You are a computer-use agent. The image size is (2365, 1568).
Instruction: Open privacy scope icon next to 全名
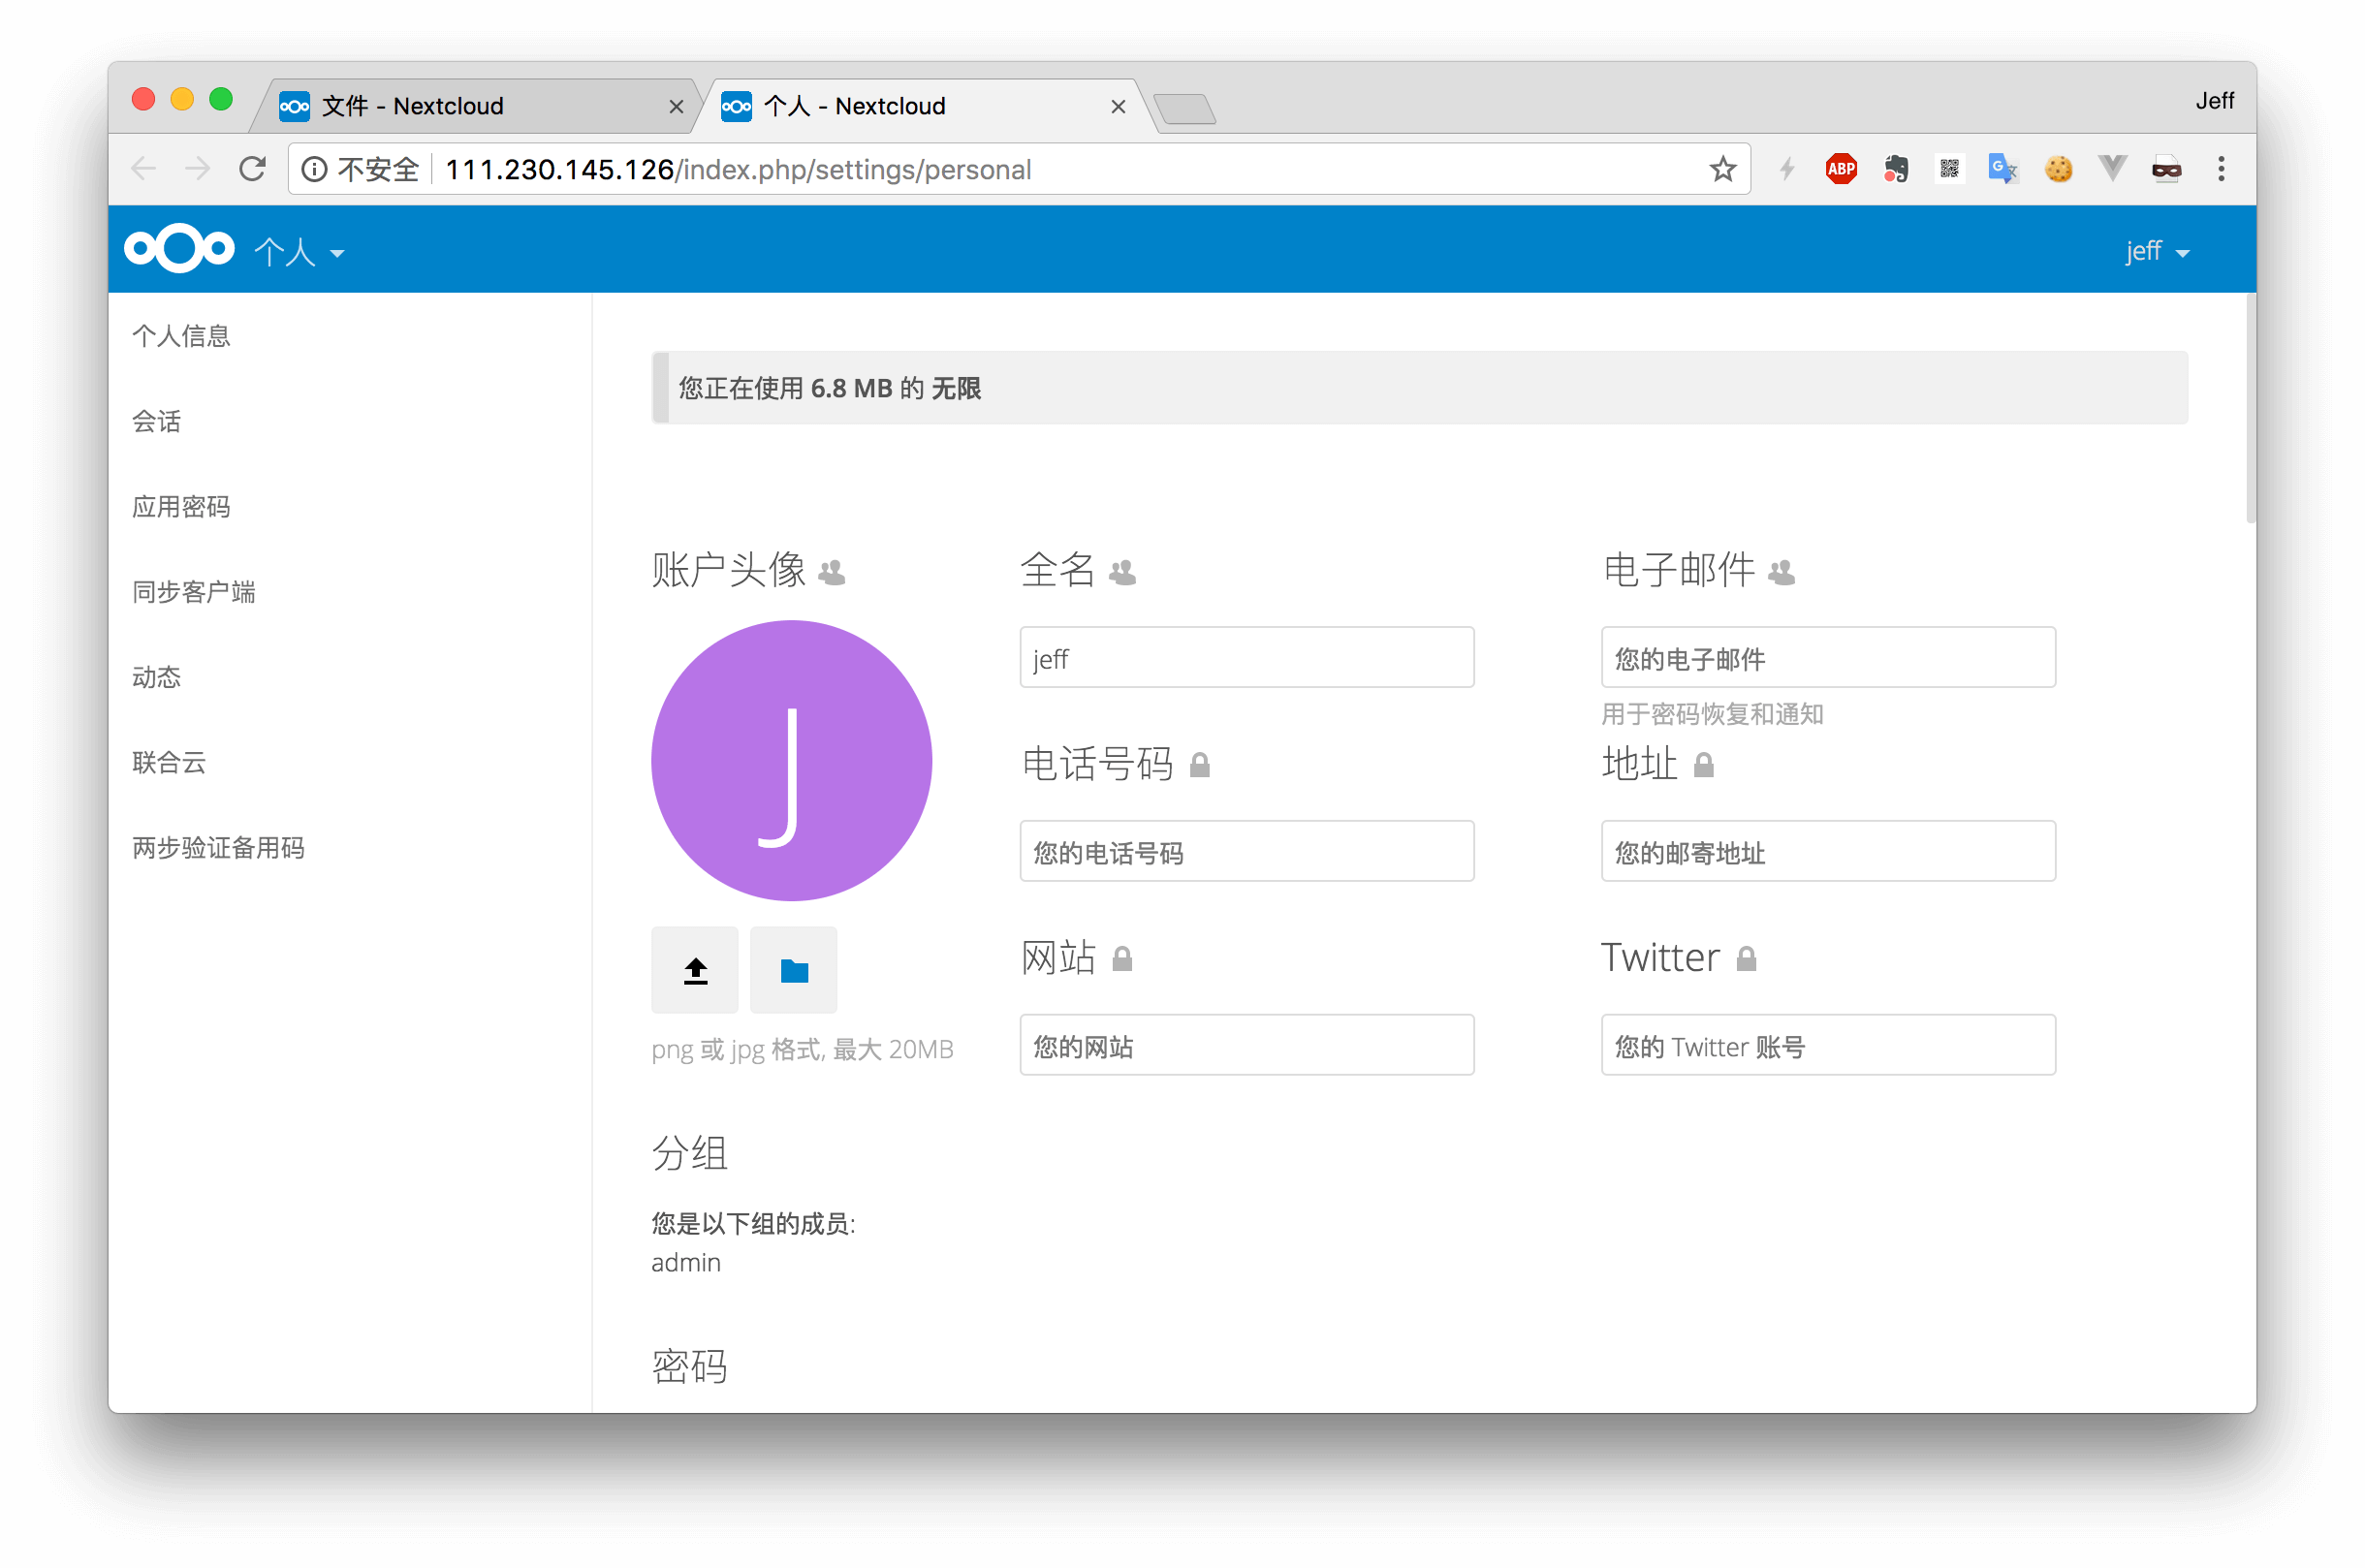pos(1123,572)
